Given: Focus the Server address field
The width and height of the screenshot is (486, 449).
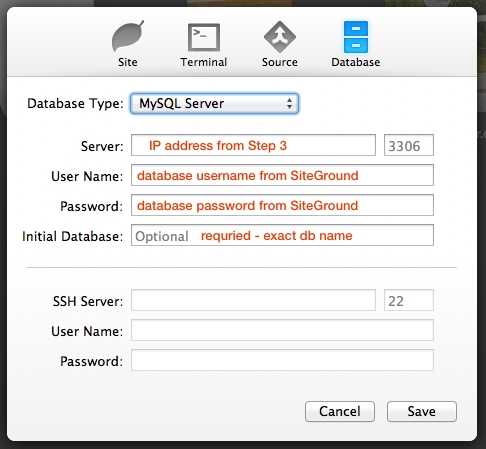Looking at the screenshot, I should pos(253,145).
